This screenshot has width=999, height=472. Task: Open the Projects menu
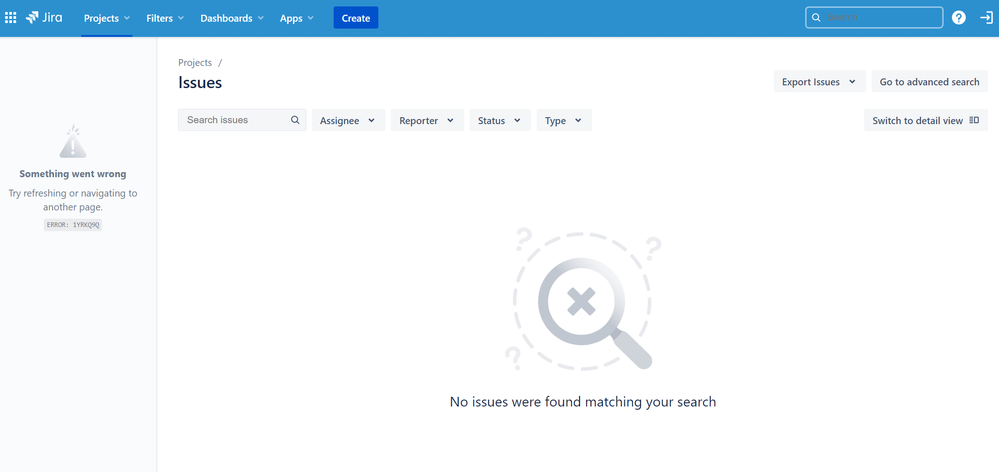click(106, 18)
